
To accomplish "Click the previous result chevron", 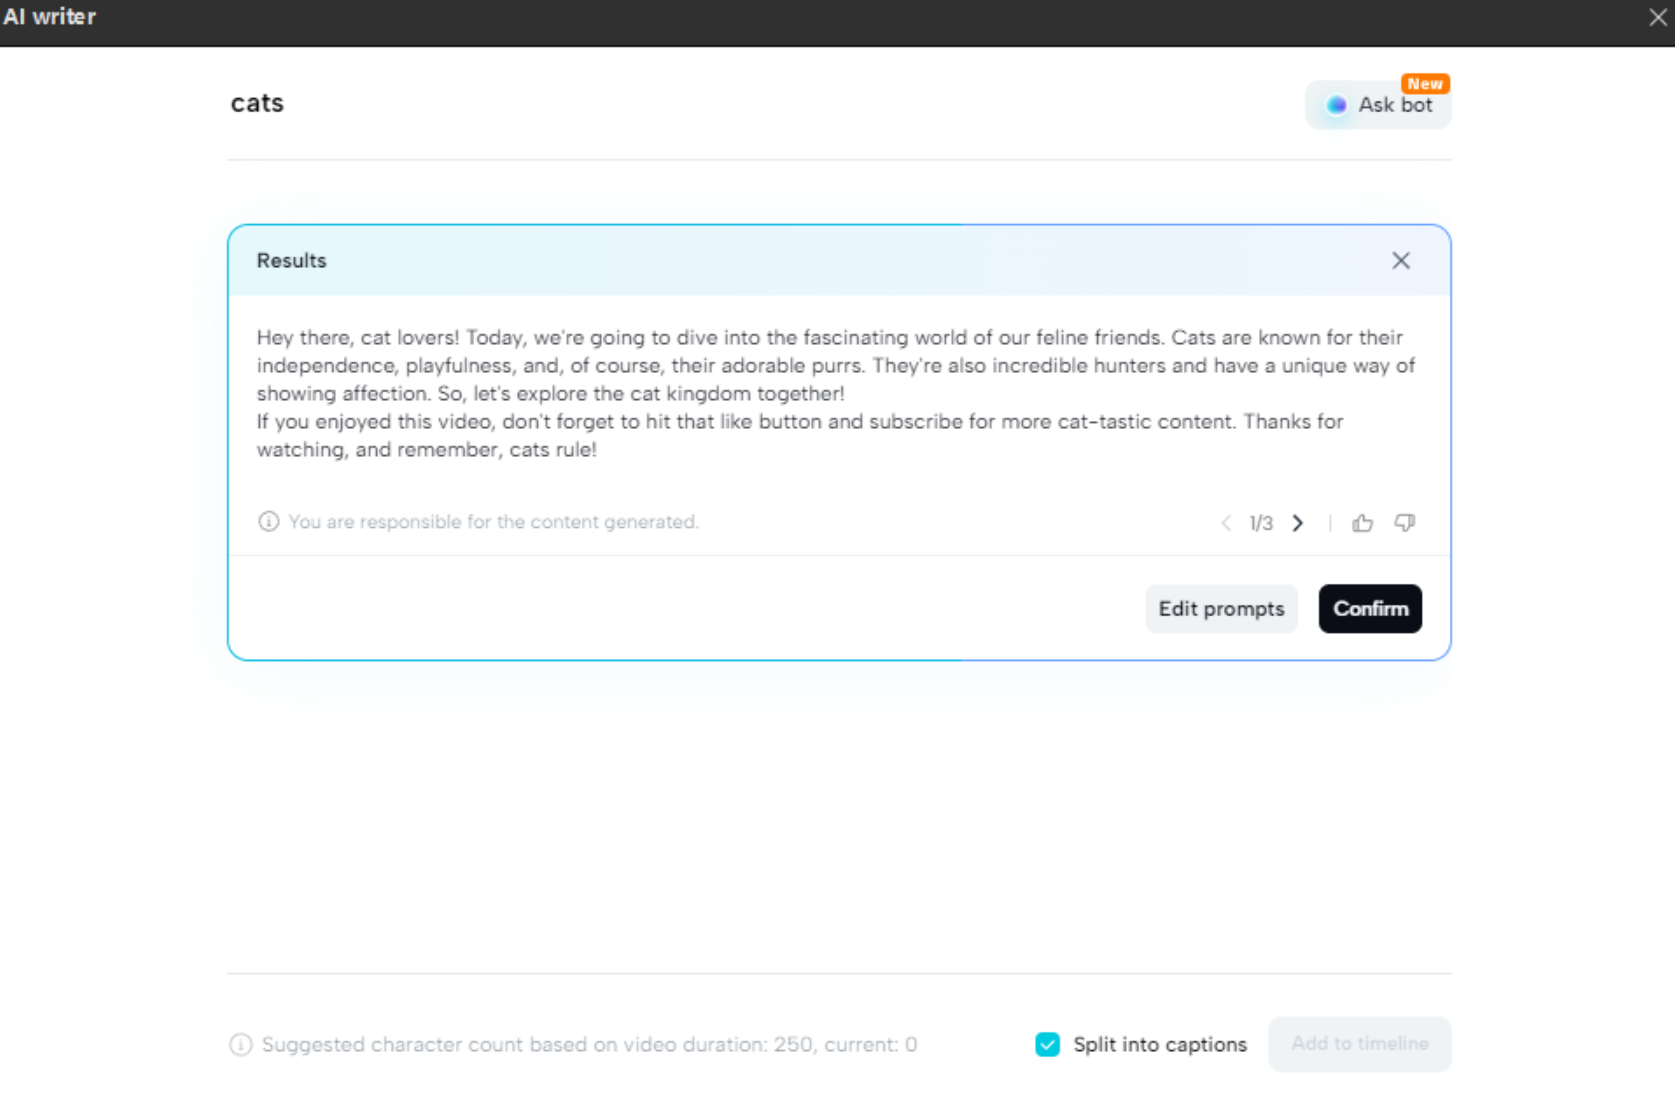I will tap(1226, 523).
